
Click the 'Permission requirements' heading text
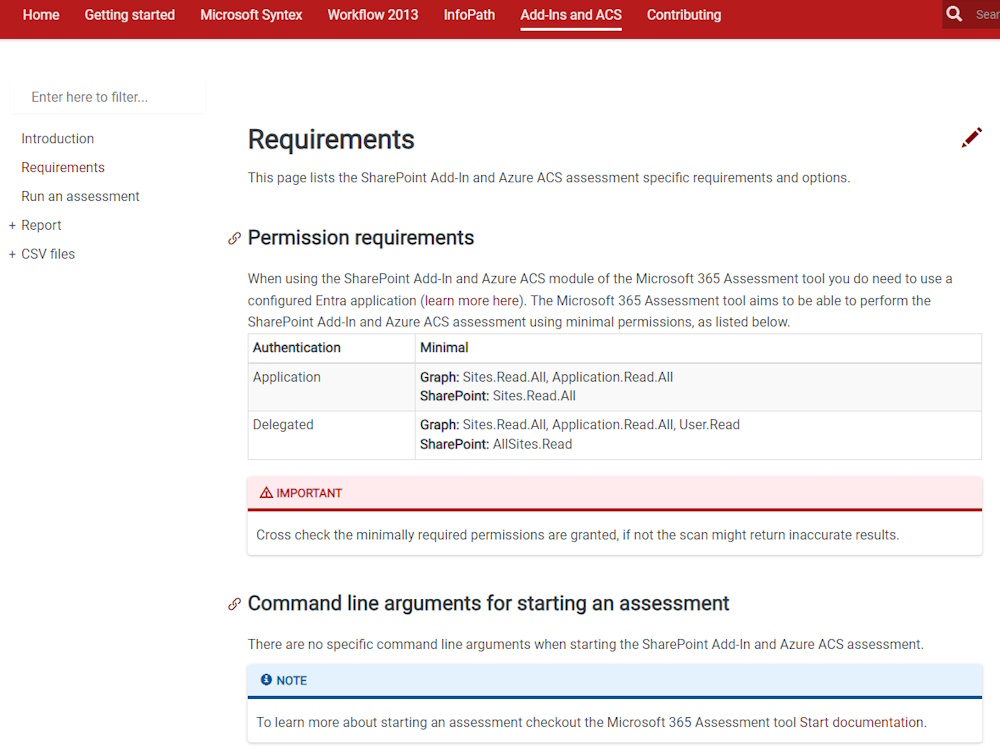360,238
